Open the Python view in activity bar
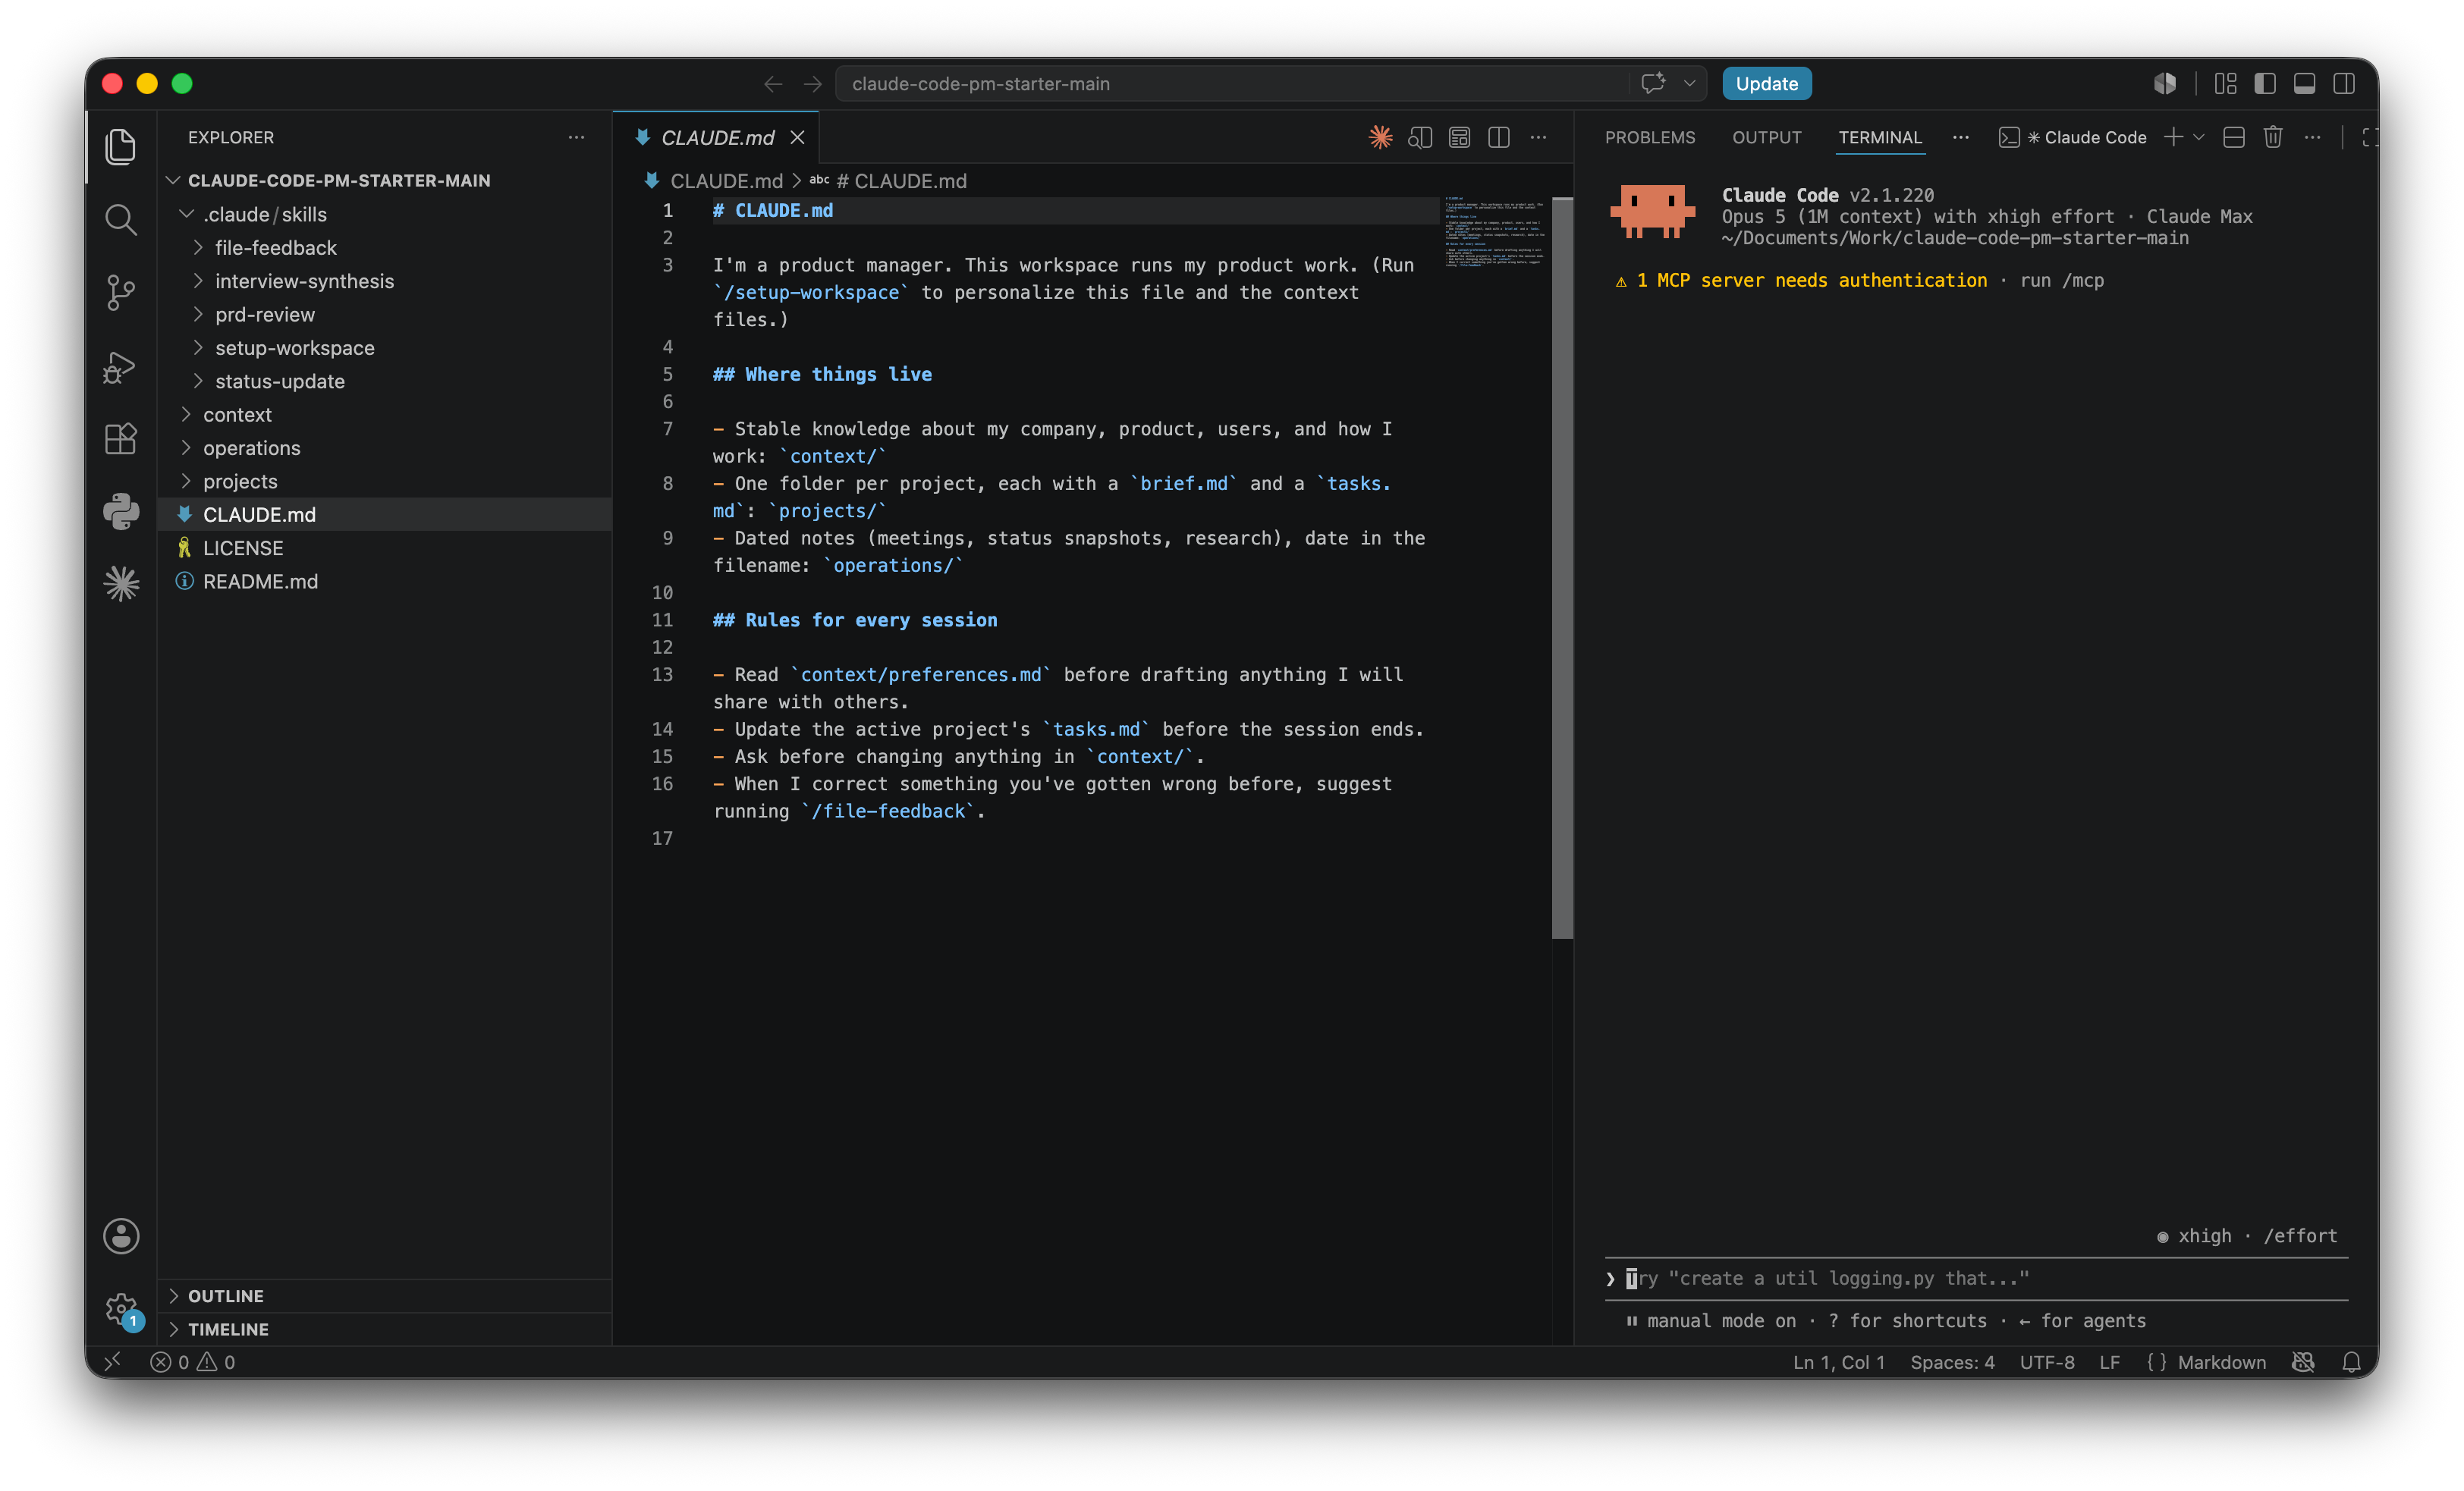This screenshot has height=1491, width=2464. click(x=121, y=511)
